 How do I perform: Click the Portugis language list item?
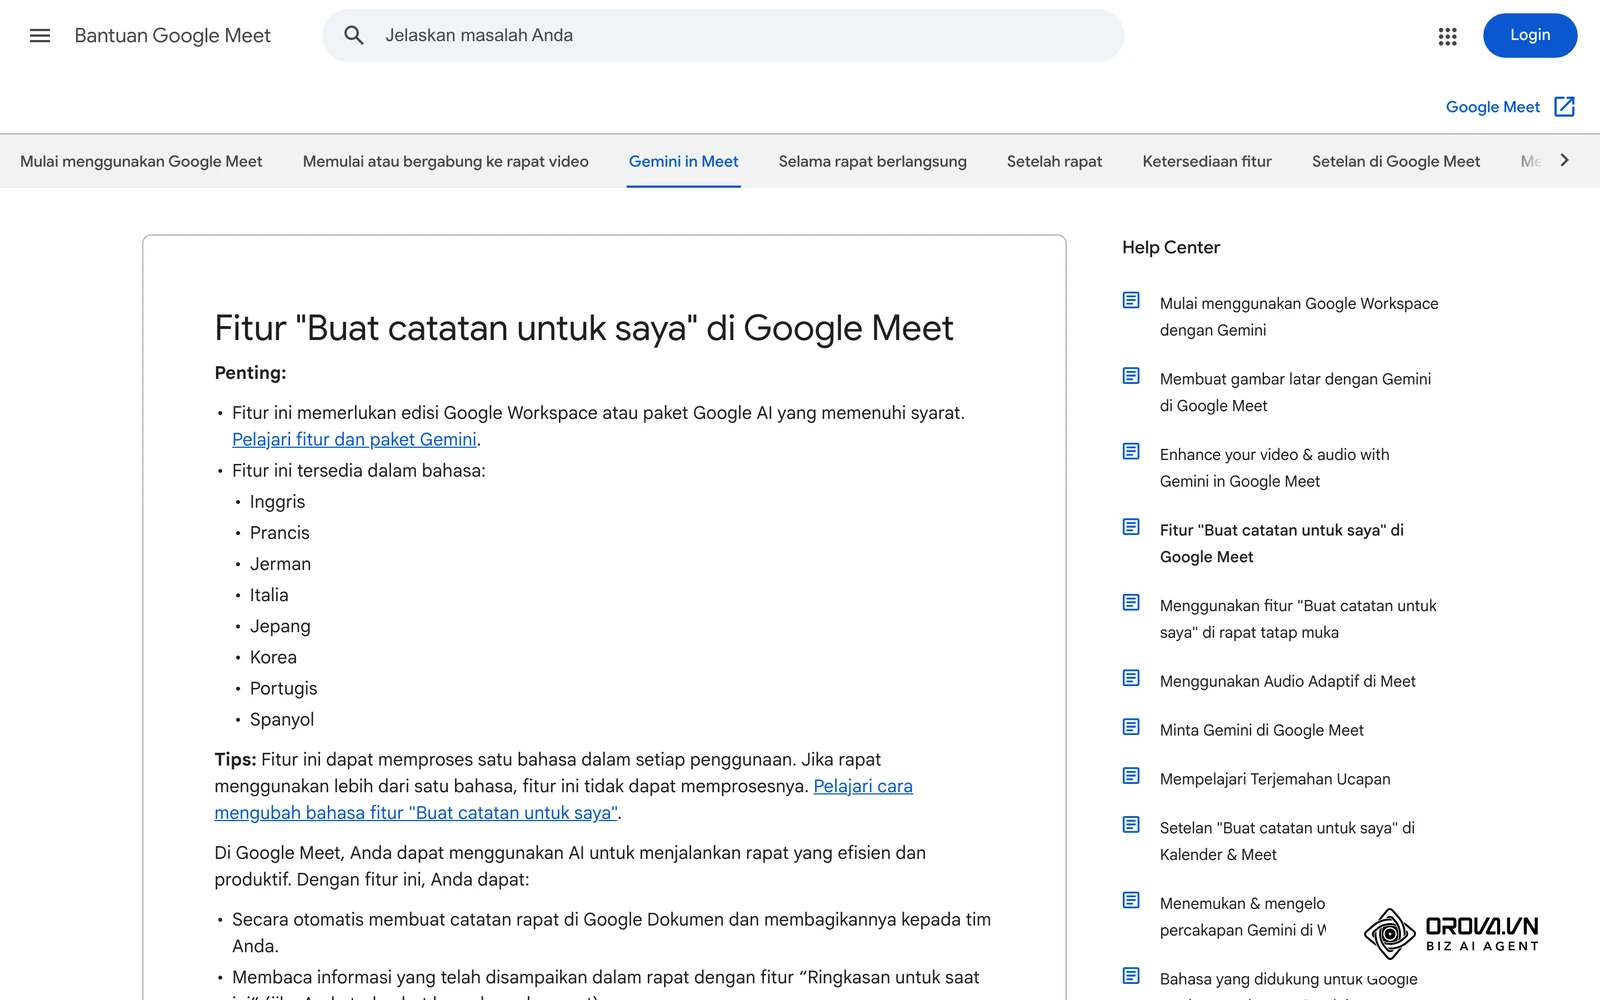pyautogui.click(x=283, y=688)
